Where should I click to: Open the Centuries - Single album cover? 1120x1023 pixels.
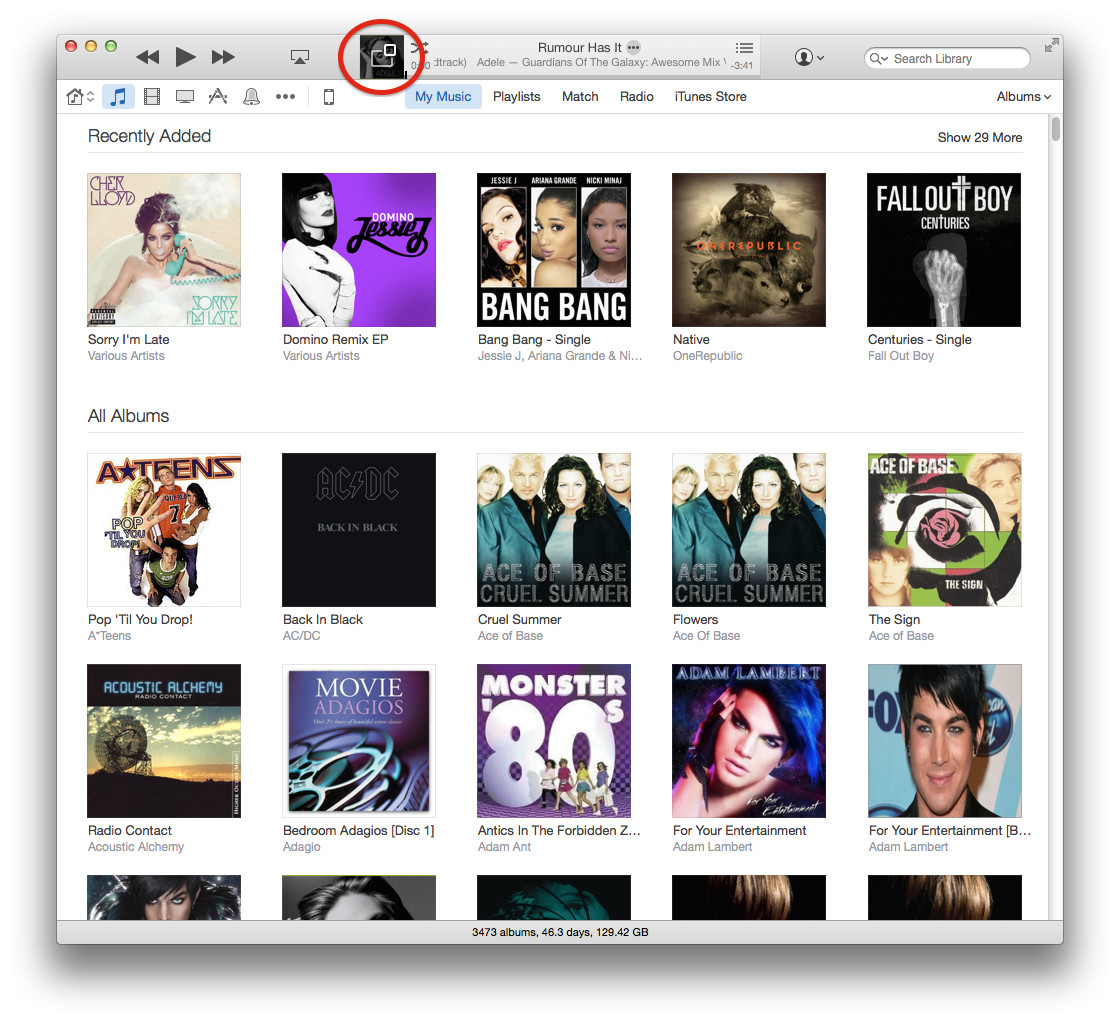[944, 250]
